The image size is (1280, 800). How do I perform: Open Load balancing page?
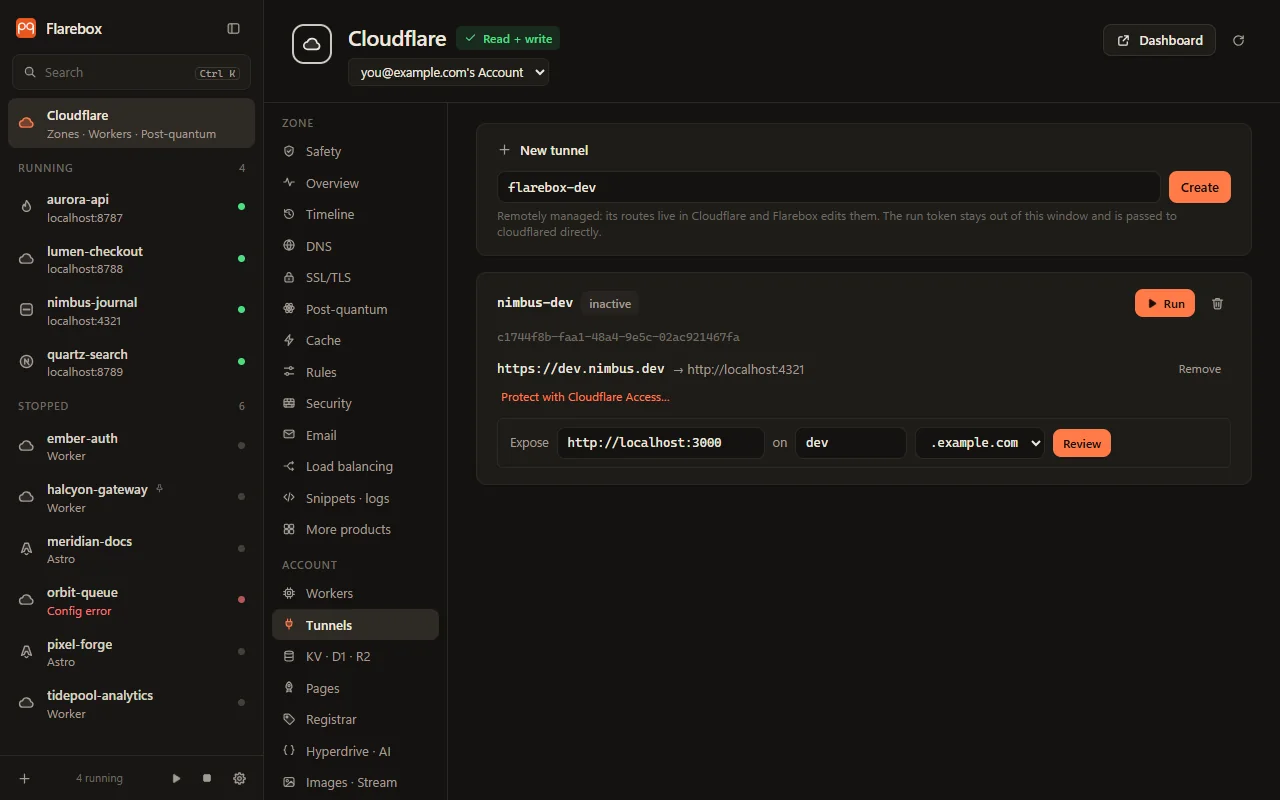pos(355,466)
